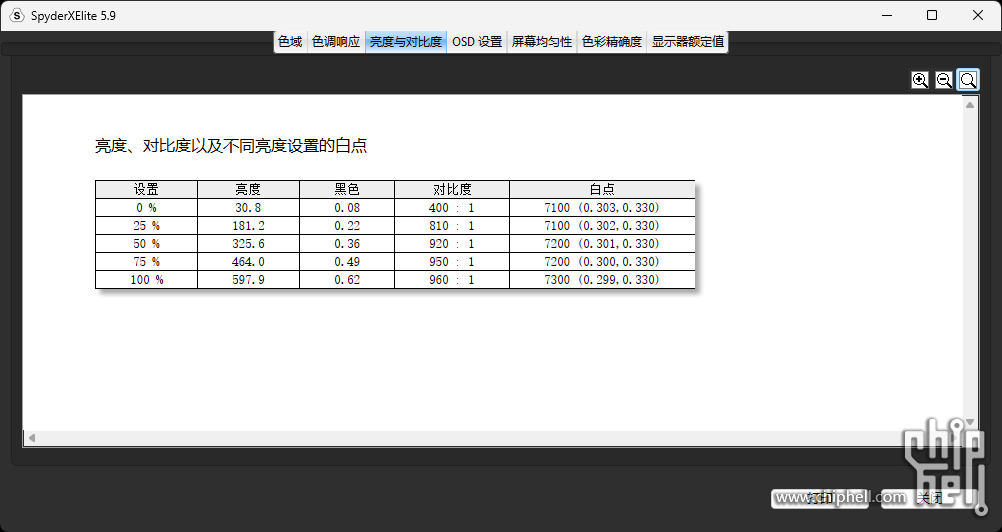Click the SpyderXElite app icon in title bar
The image size is (1002, 532).
tap(17, 15)
